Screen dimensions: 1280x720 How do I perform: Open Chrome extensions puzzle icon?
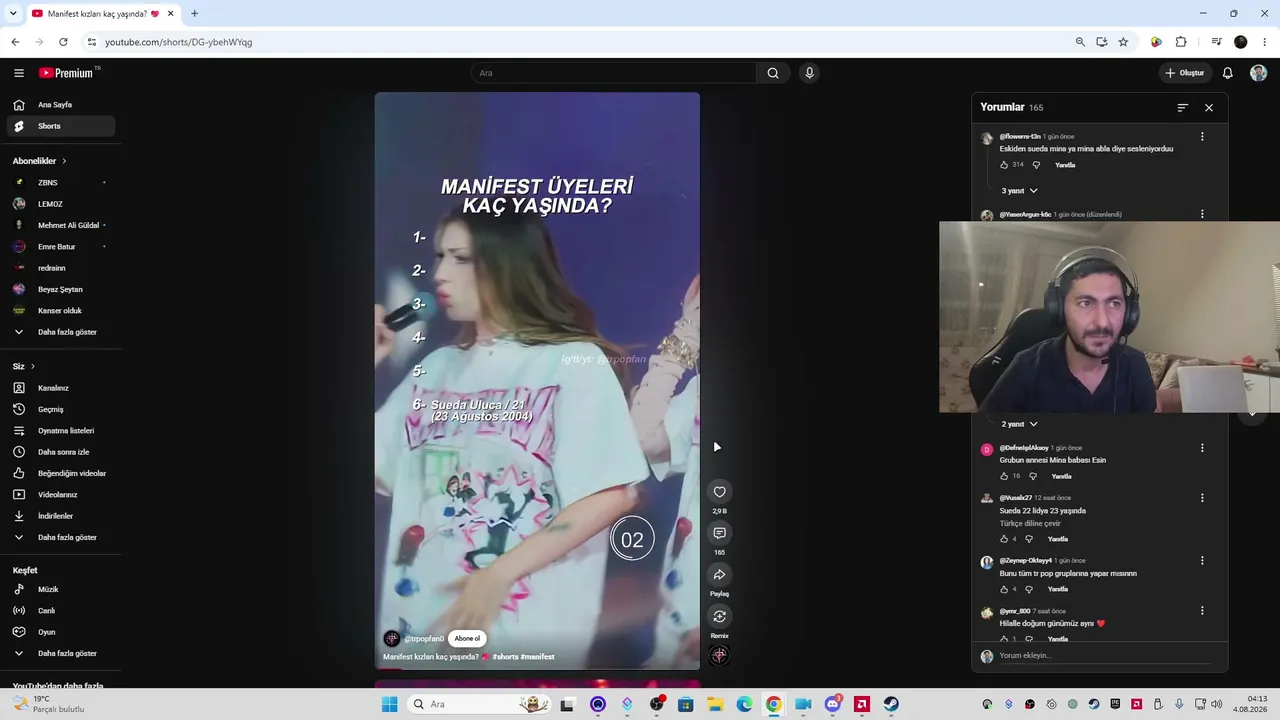(1181, 42)
